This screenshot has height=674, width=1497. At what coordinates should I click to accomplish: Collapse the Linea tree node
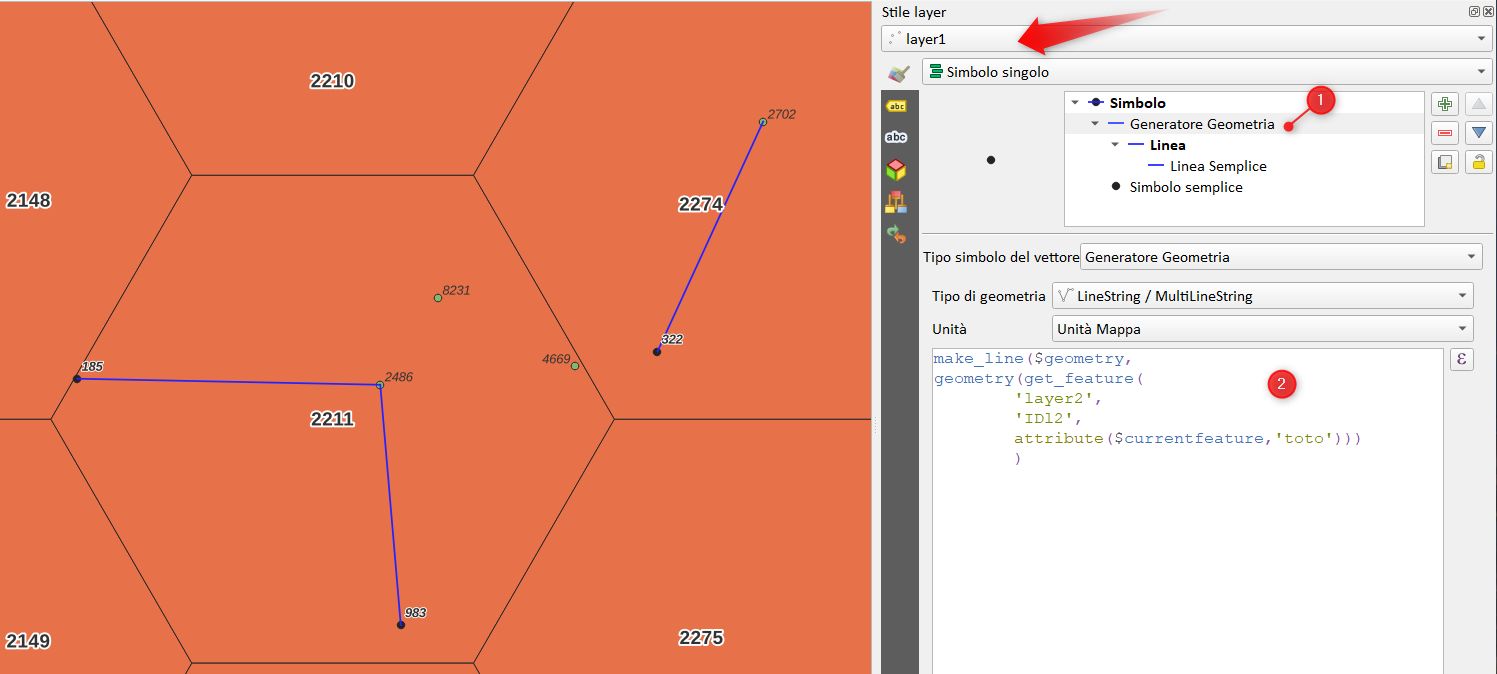click(1116, 145)
